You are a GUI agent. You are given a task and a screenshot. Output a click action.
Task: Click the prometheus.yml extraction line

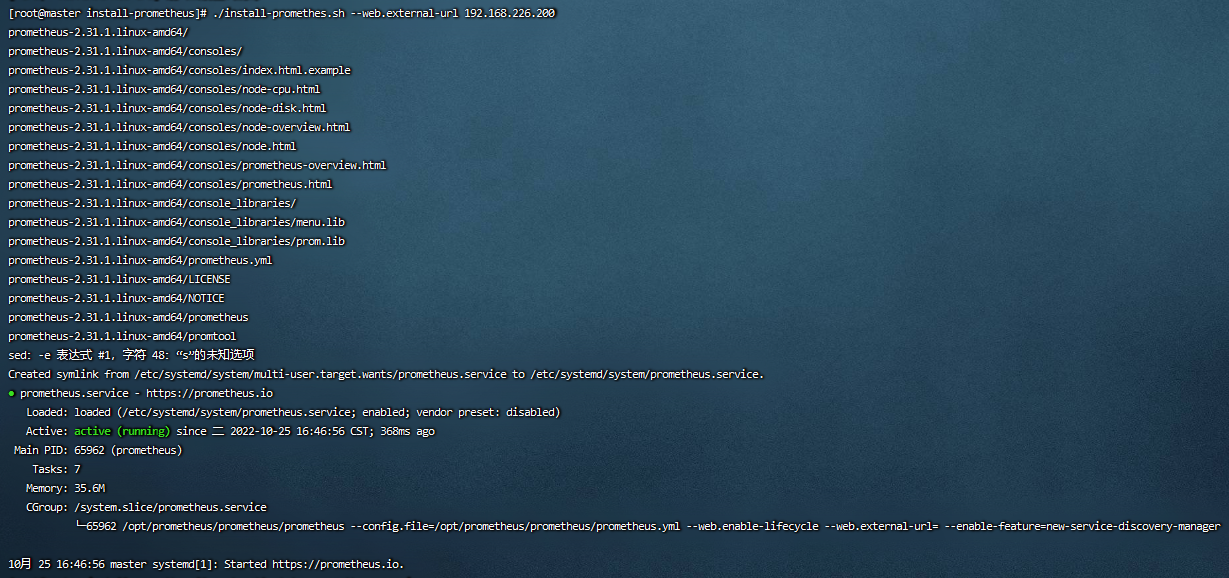coord(140,260)
